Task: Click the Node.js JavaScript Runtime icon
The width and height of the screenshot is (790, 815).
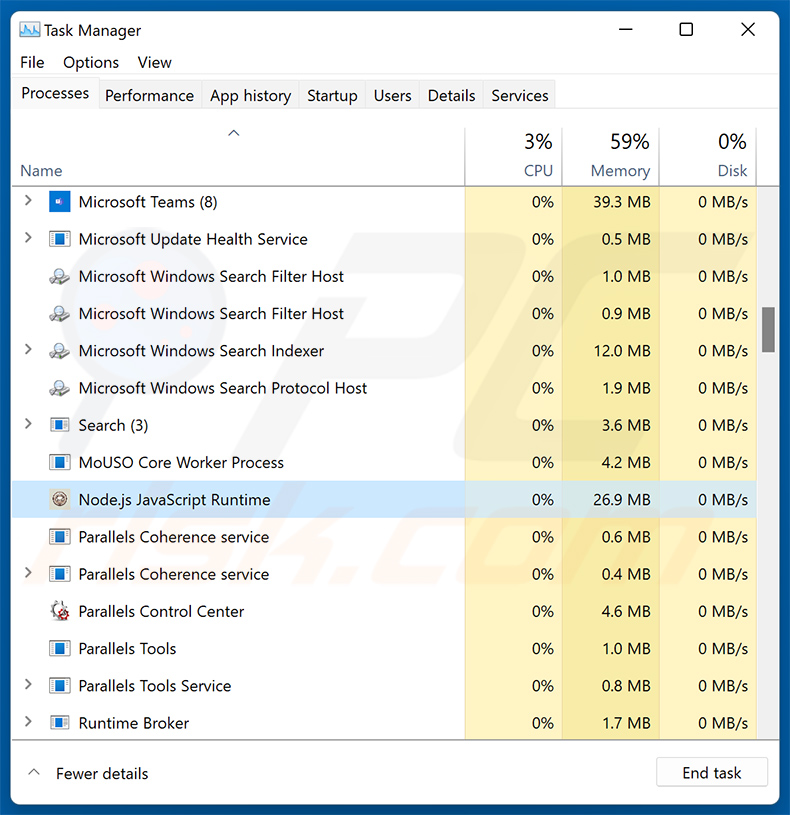Action: point(60,500)
